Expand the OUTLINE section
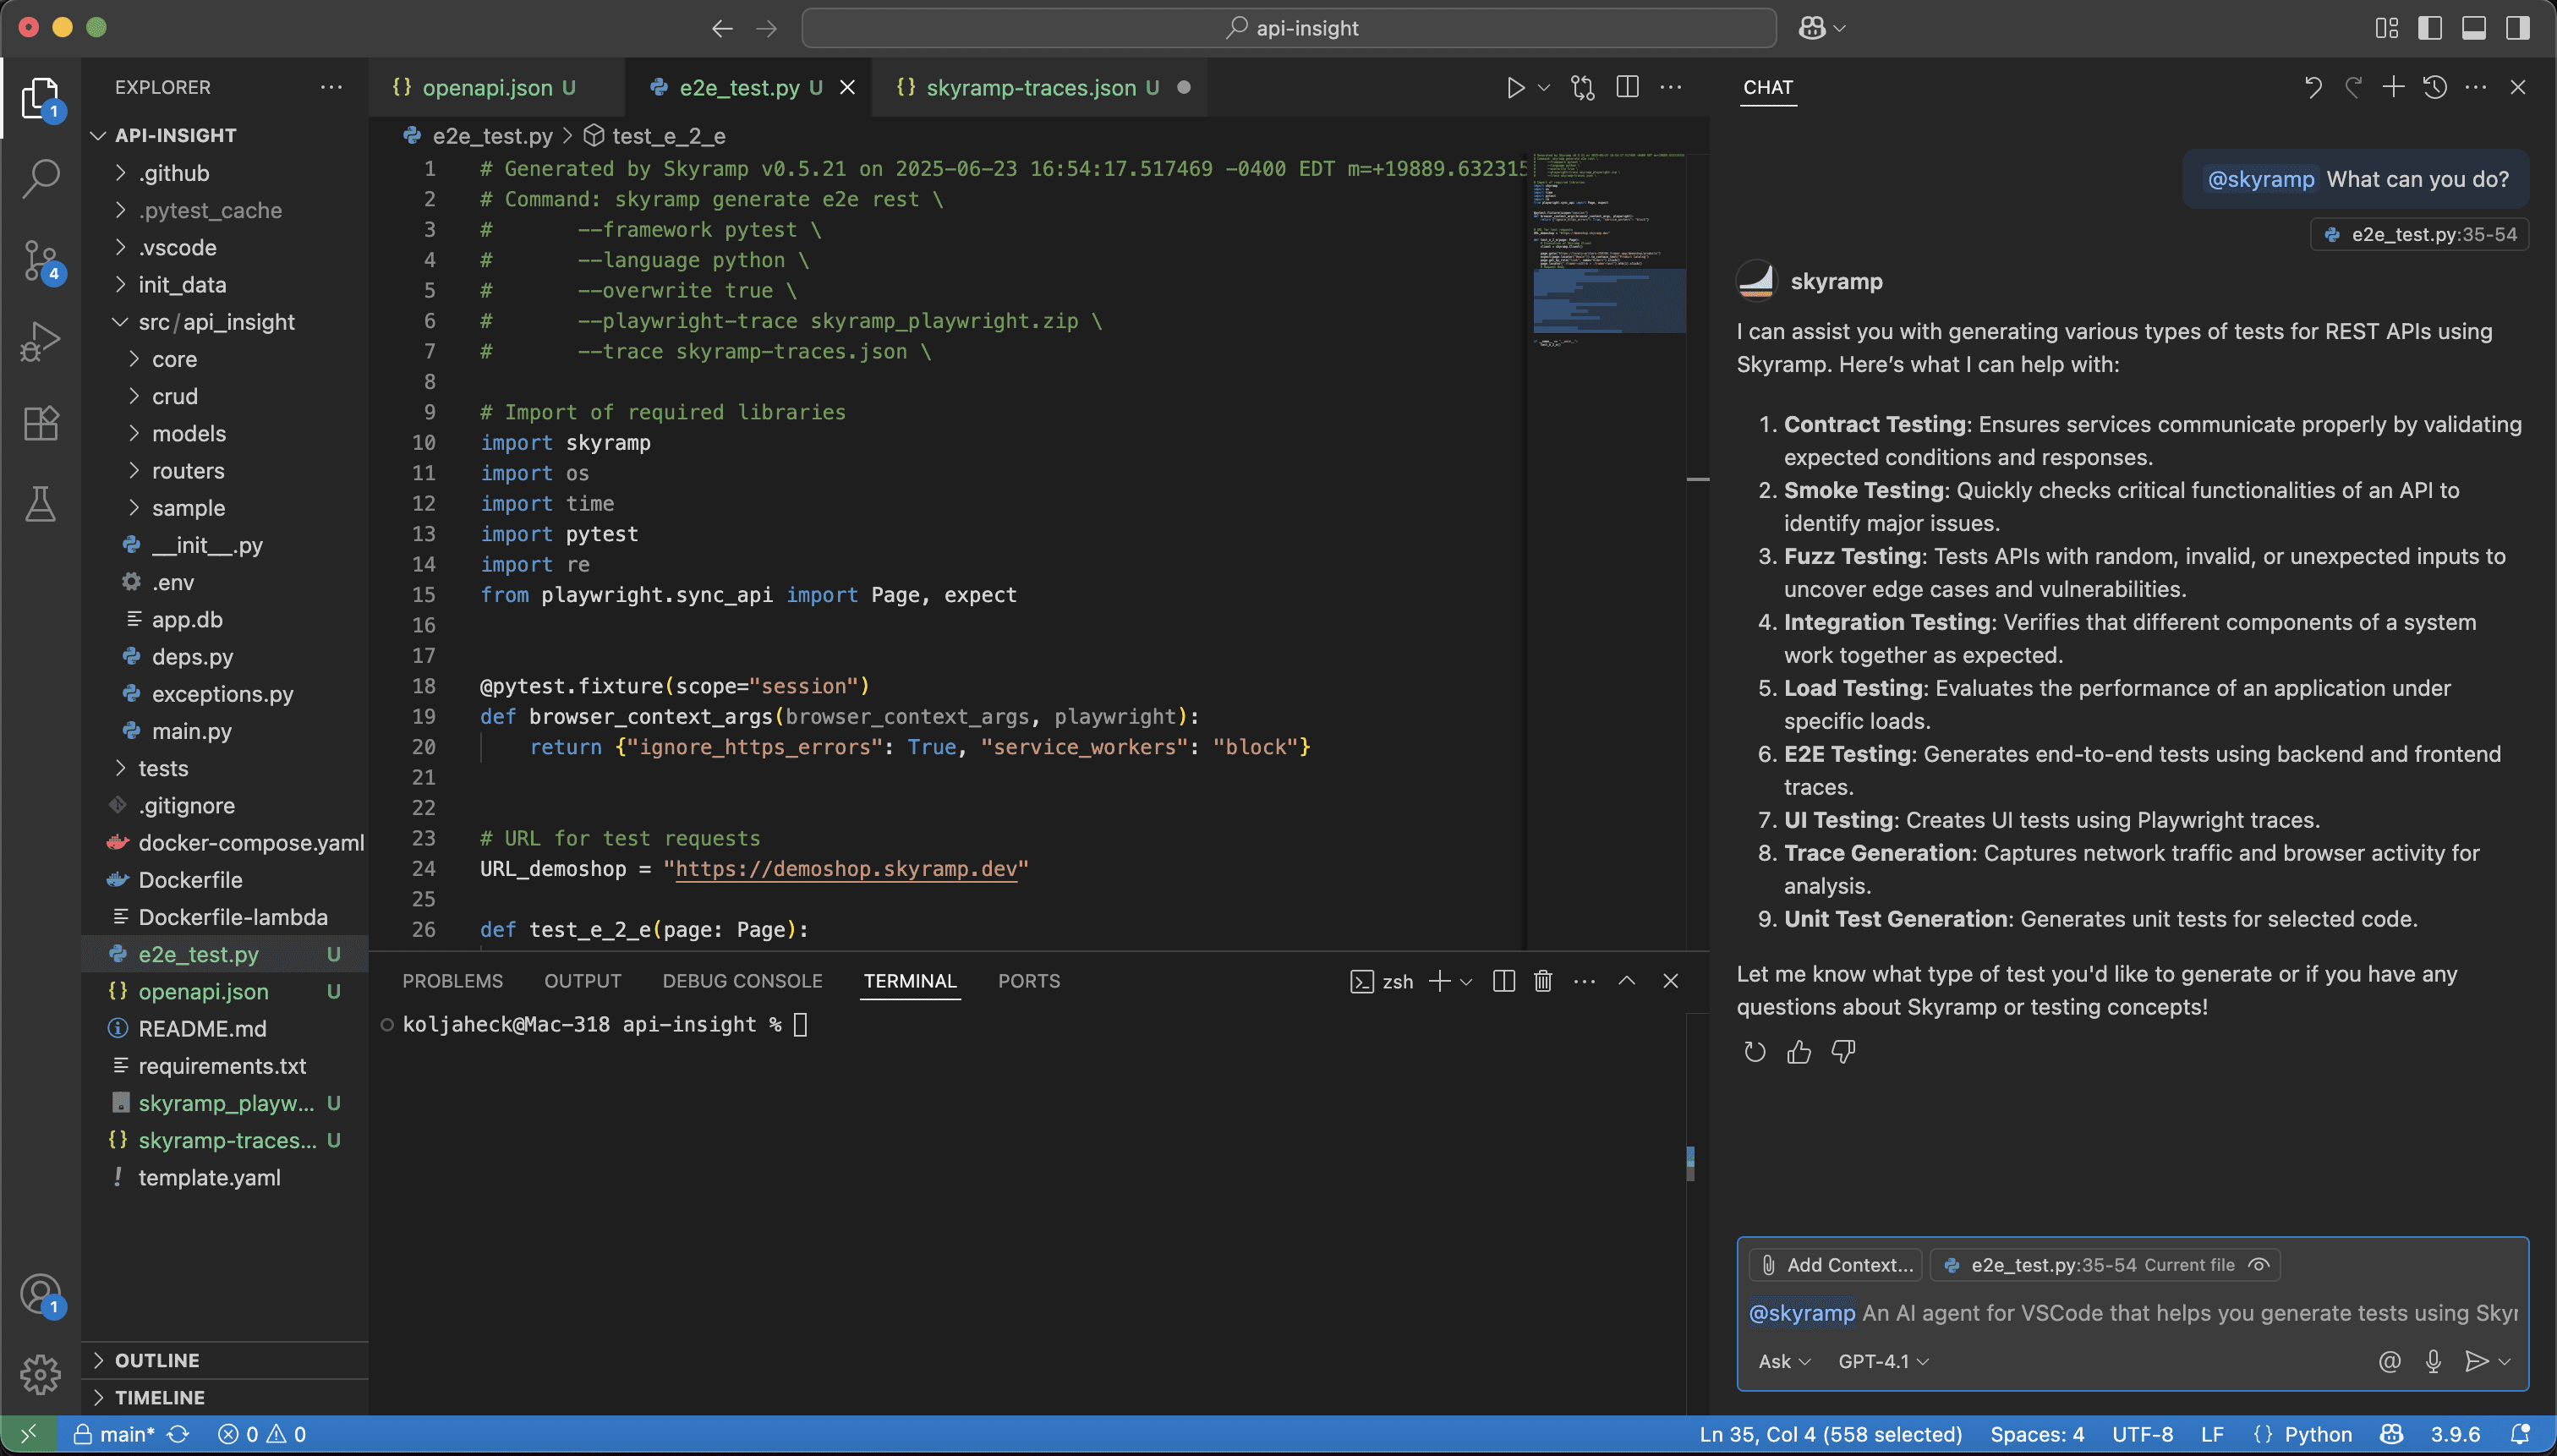 tap(157, 1360)
